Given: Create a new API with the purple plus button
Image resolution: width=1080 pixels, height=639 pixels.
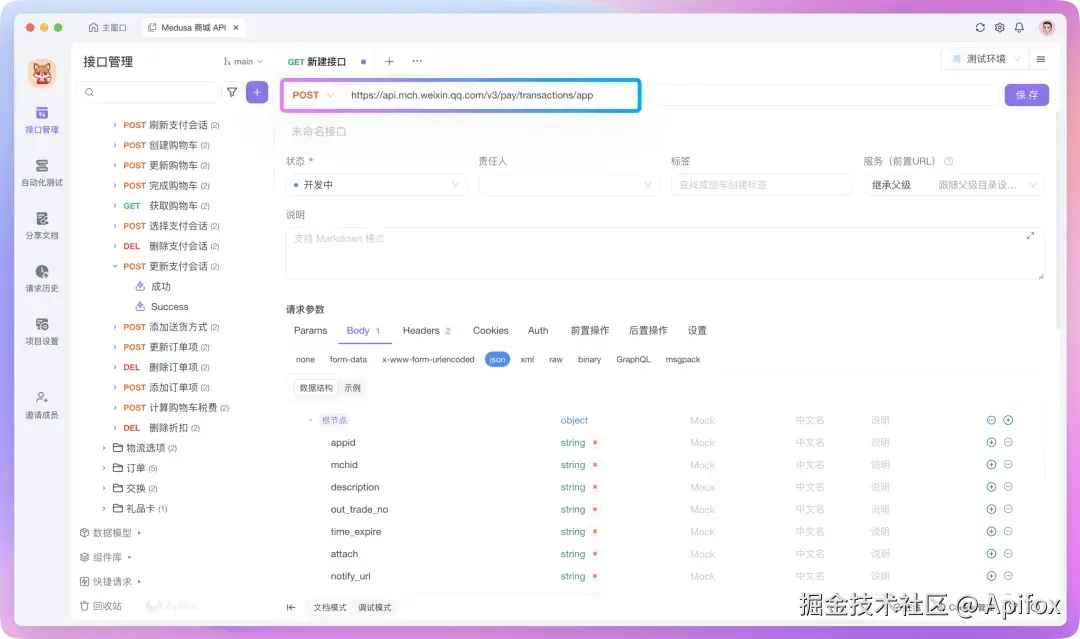Looking at the screenshot, I should click(x=257, y=91).
